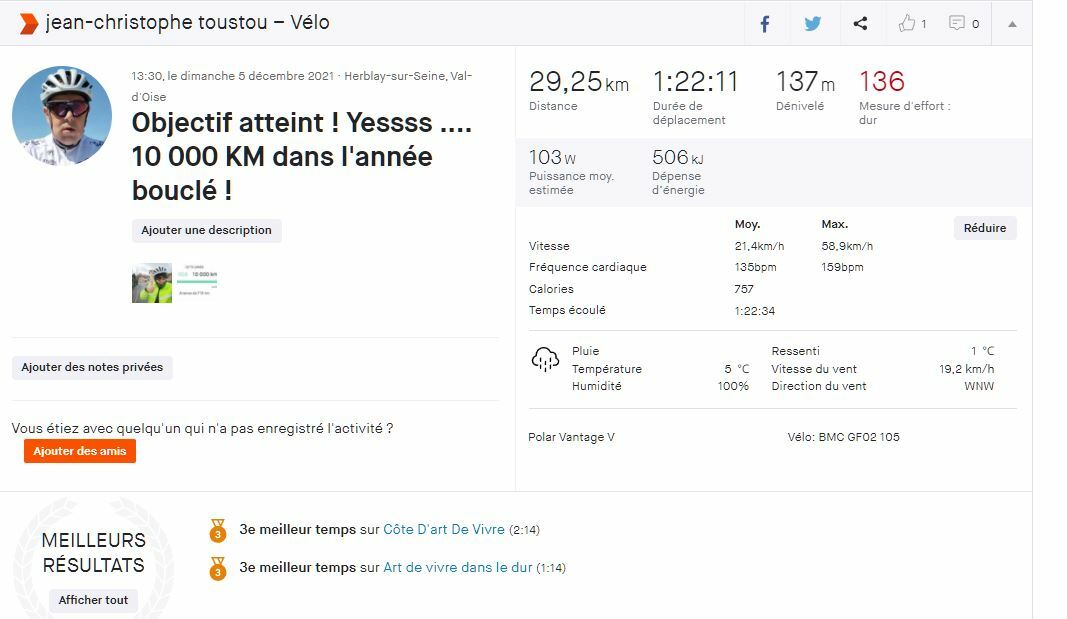Open the Art de vivre dans le dur link
Screen dimensions: 1067x619
457,568
